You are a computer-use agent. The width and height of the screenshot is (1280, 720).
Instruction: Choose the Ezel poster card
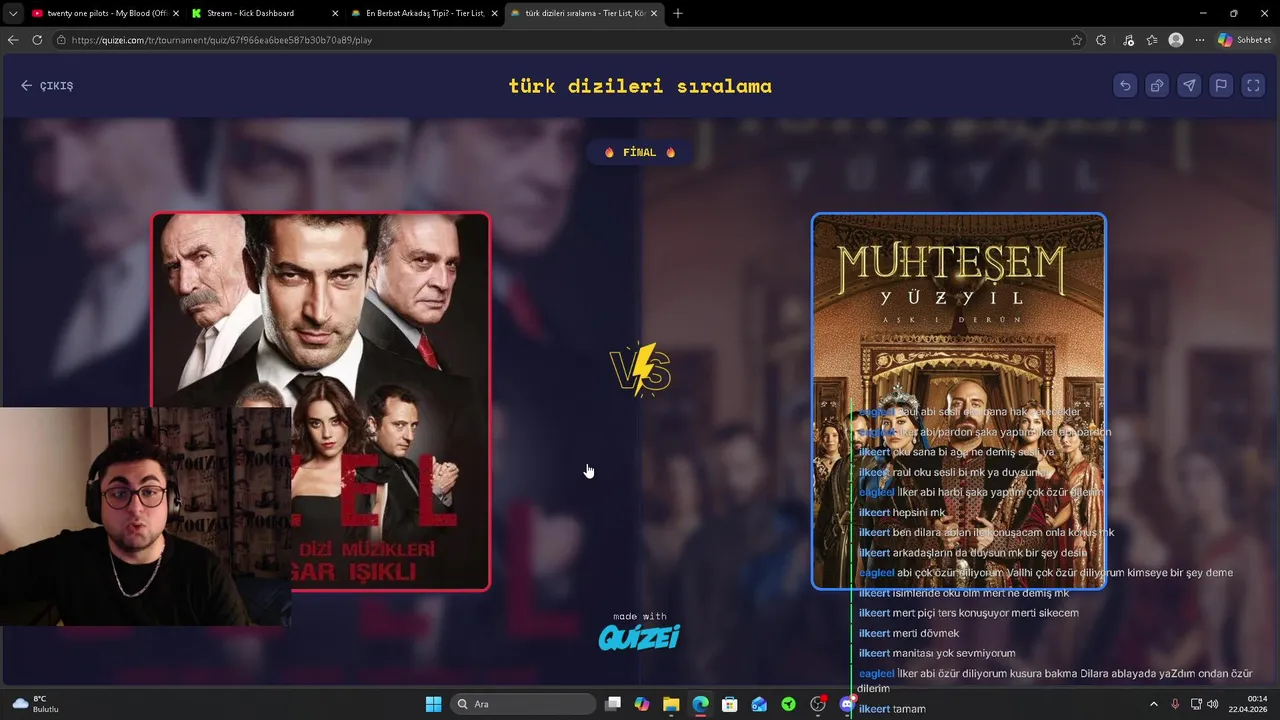pyautogui.click(x=321, y=401)
